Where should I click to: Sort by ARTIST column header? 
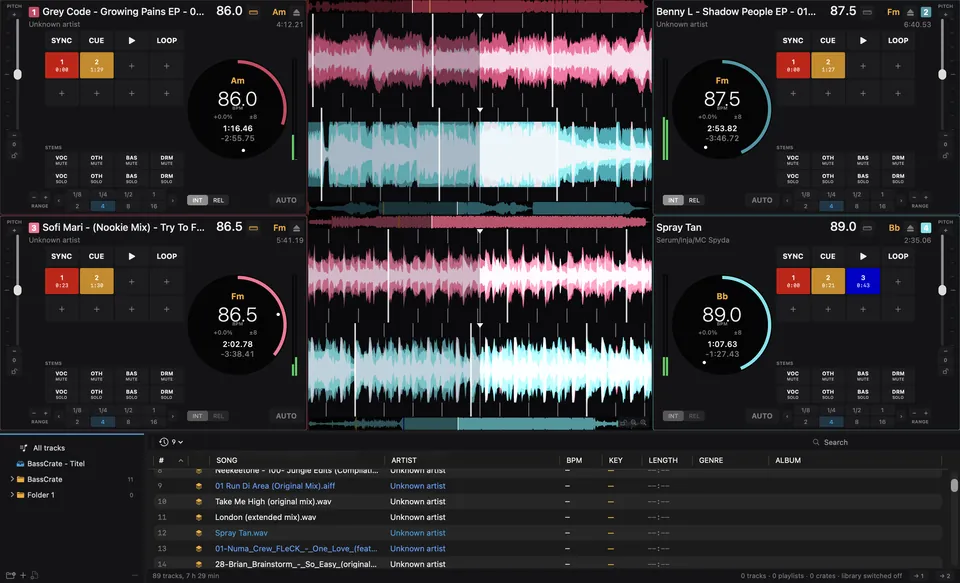point(403,461)
